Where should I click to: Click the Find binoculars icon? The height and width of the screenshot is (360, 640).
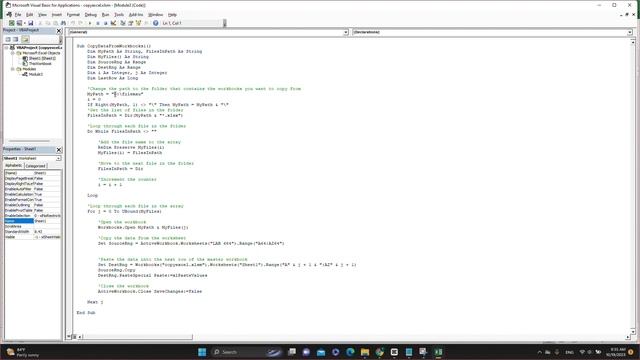click(63, 23)
